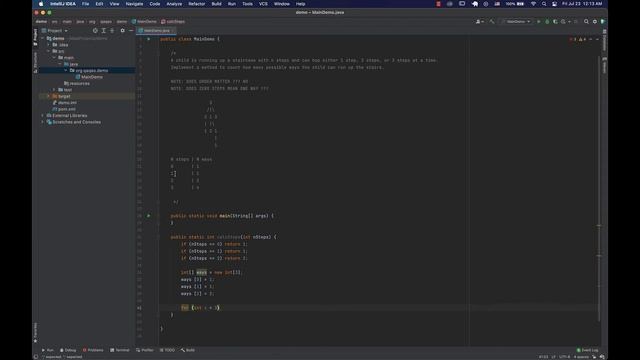This screenshot has height=360, width=640.
Task: Expand Scratches and Consoles node
Action: [43, 122]
